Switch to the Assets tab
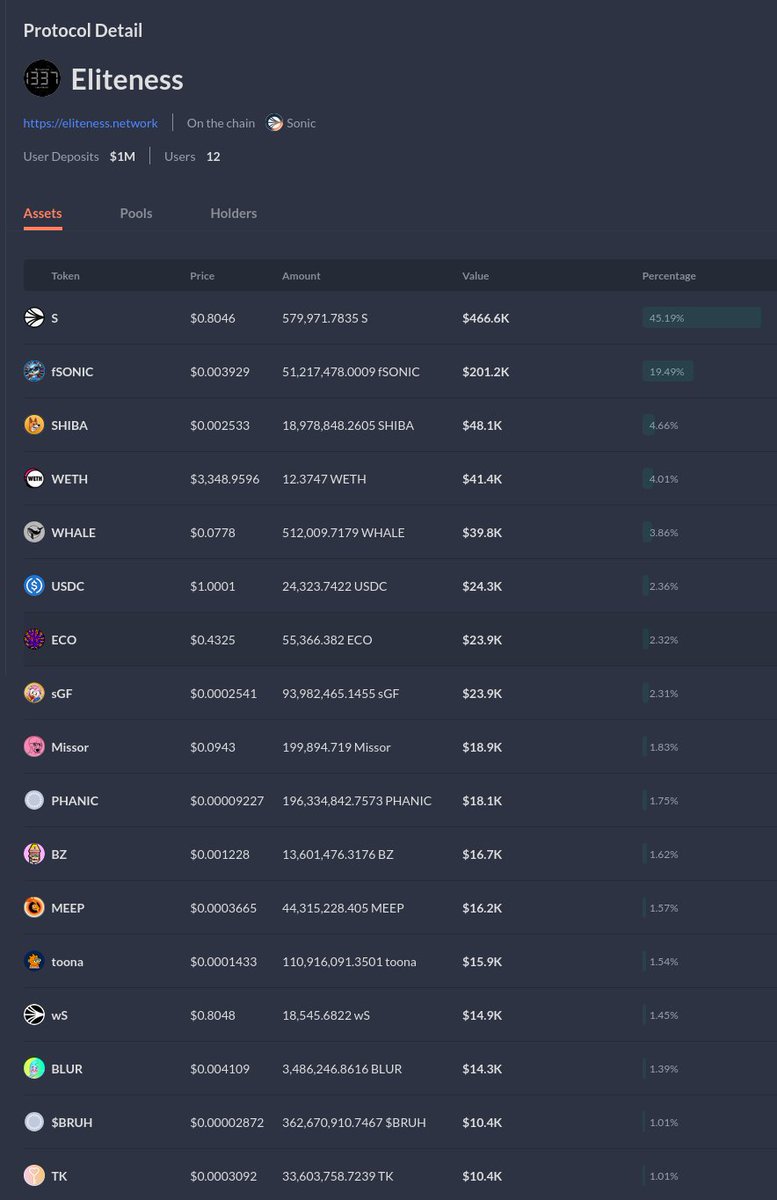The width and height of the screenshot is (777, 1200). point(43,213)
